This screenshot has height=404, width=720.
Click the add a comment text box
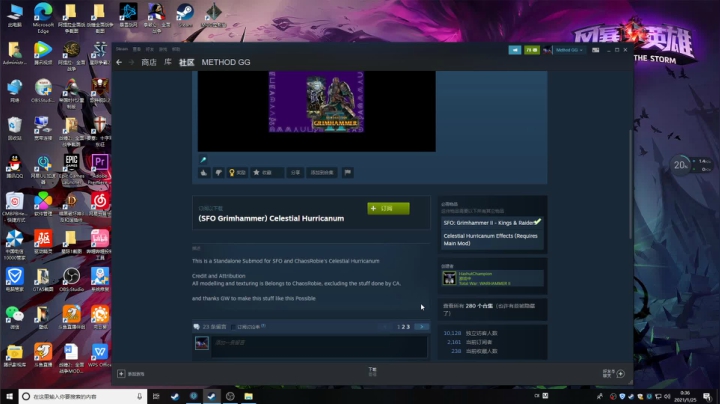coord(319,347)
